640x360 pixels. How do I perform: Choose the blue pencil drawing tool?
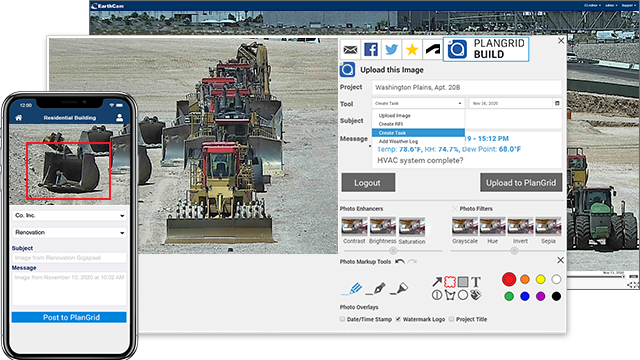pyautogui.click(x=353, y=289)
